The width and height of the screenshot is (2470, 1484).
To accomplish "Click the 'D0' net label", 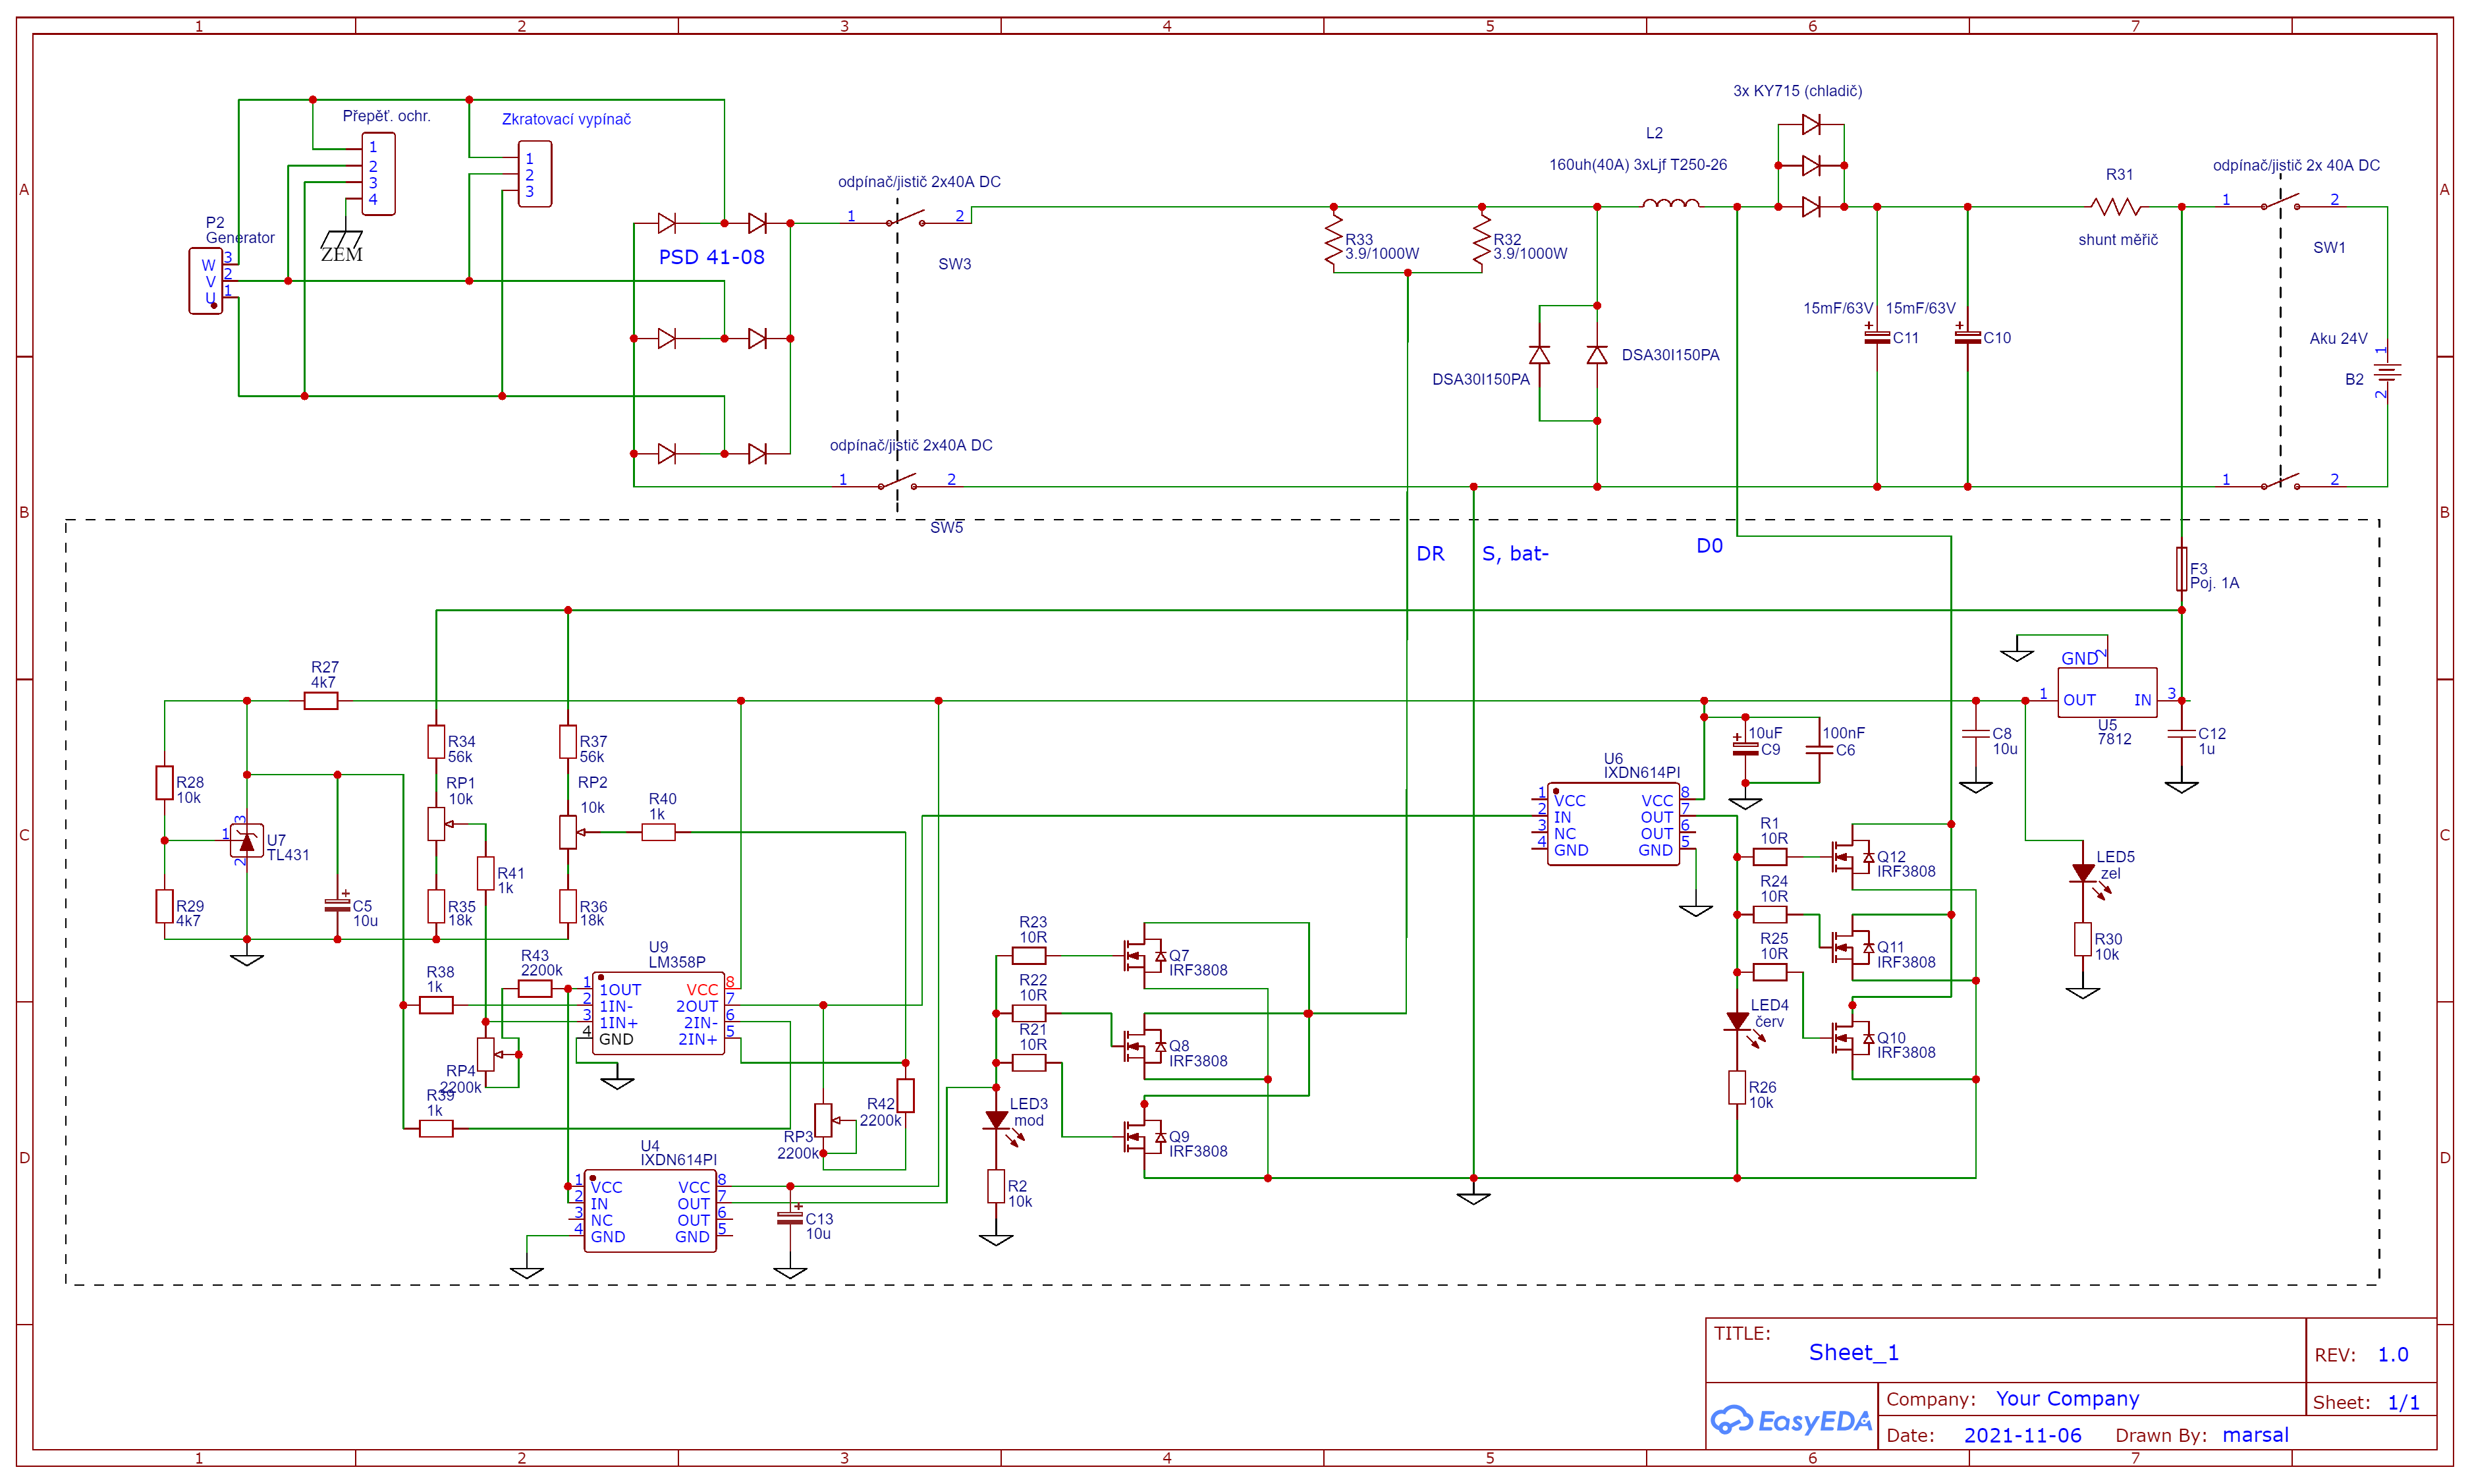I will 1710,546.
